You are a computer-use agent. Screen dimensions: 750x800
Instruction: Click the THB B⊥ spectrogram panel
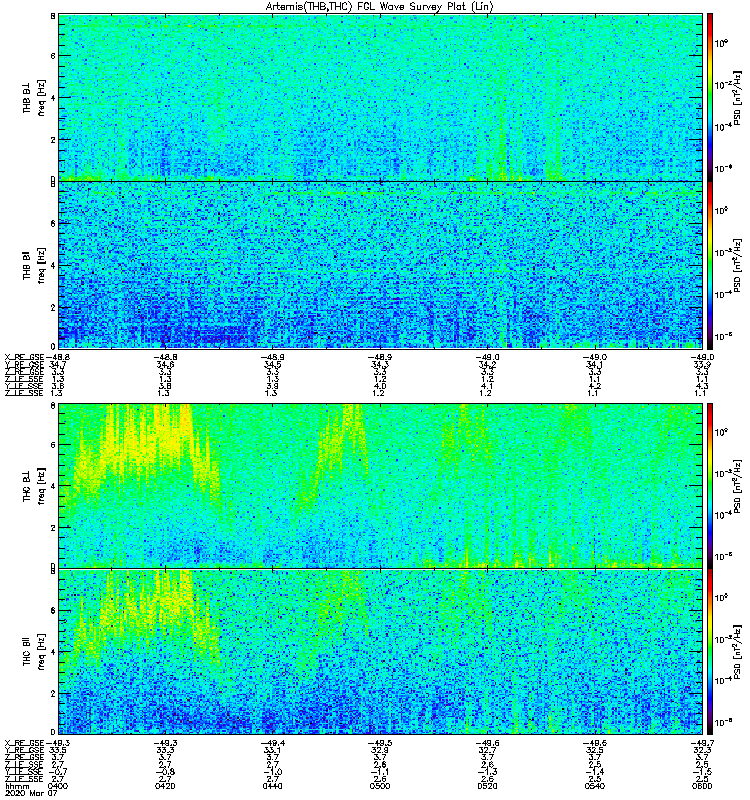[x=380, y=97]
